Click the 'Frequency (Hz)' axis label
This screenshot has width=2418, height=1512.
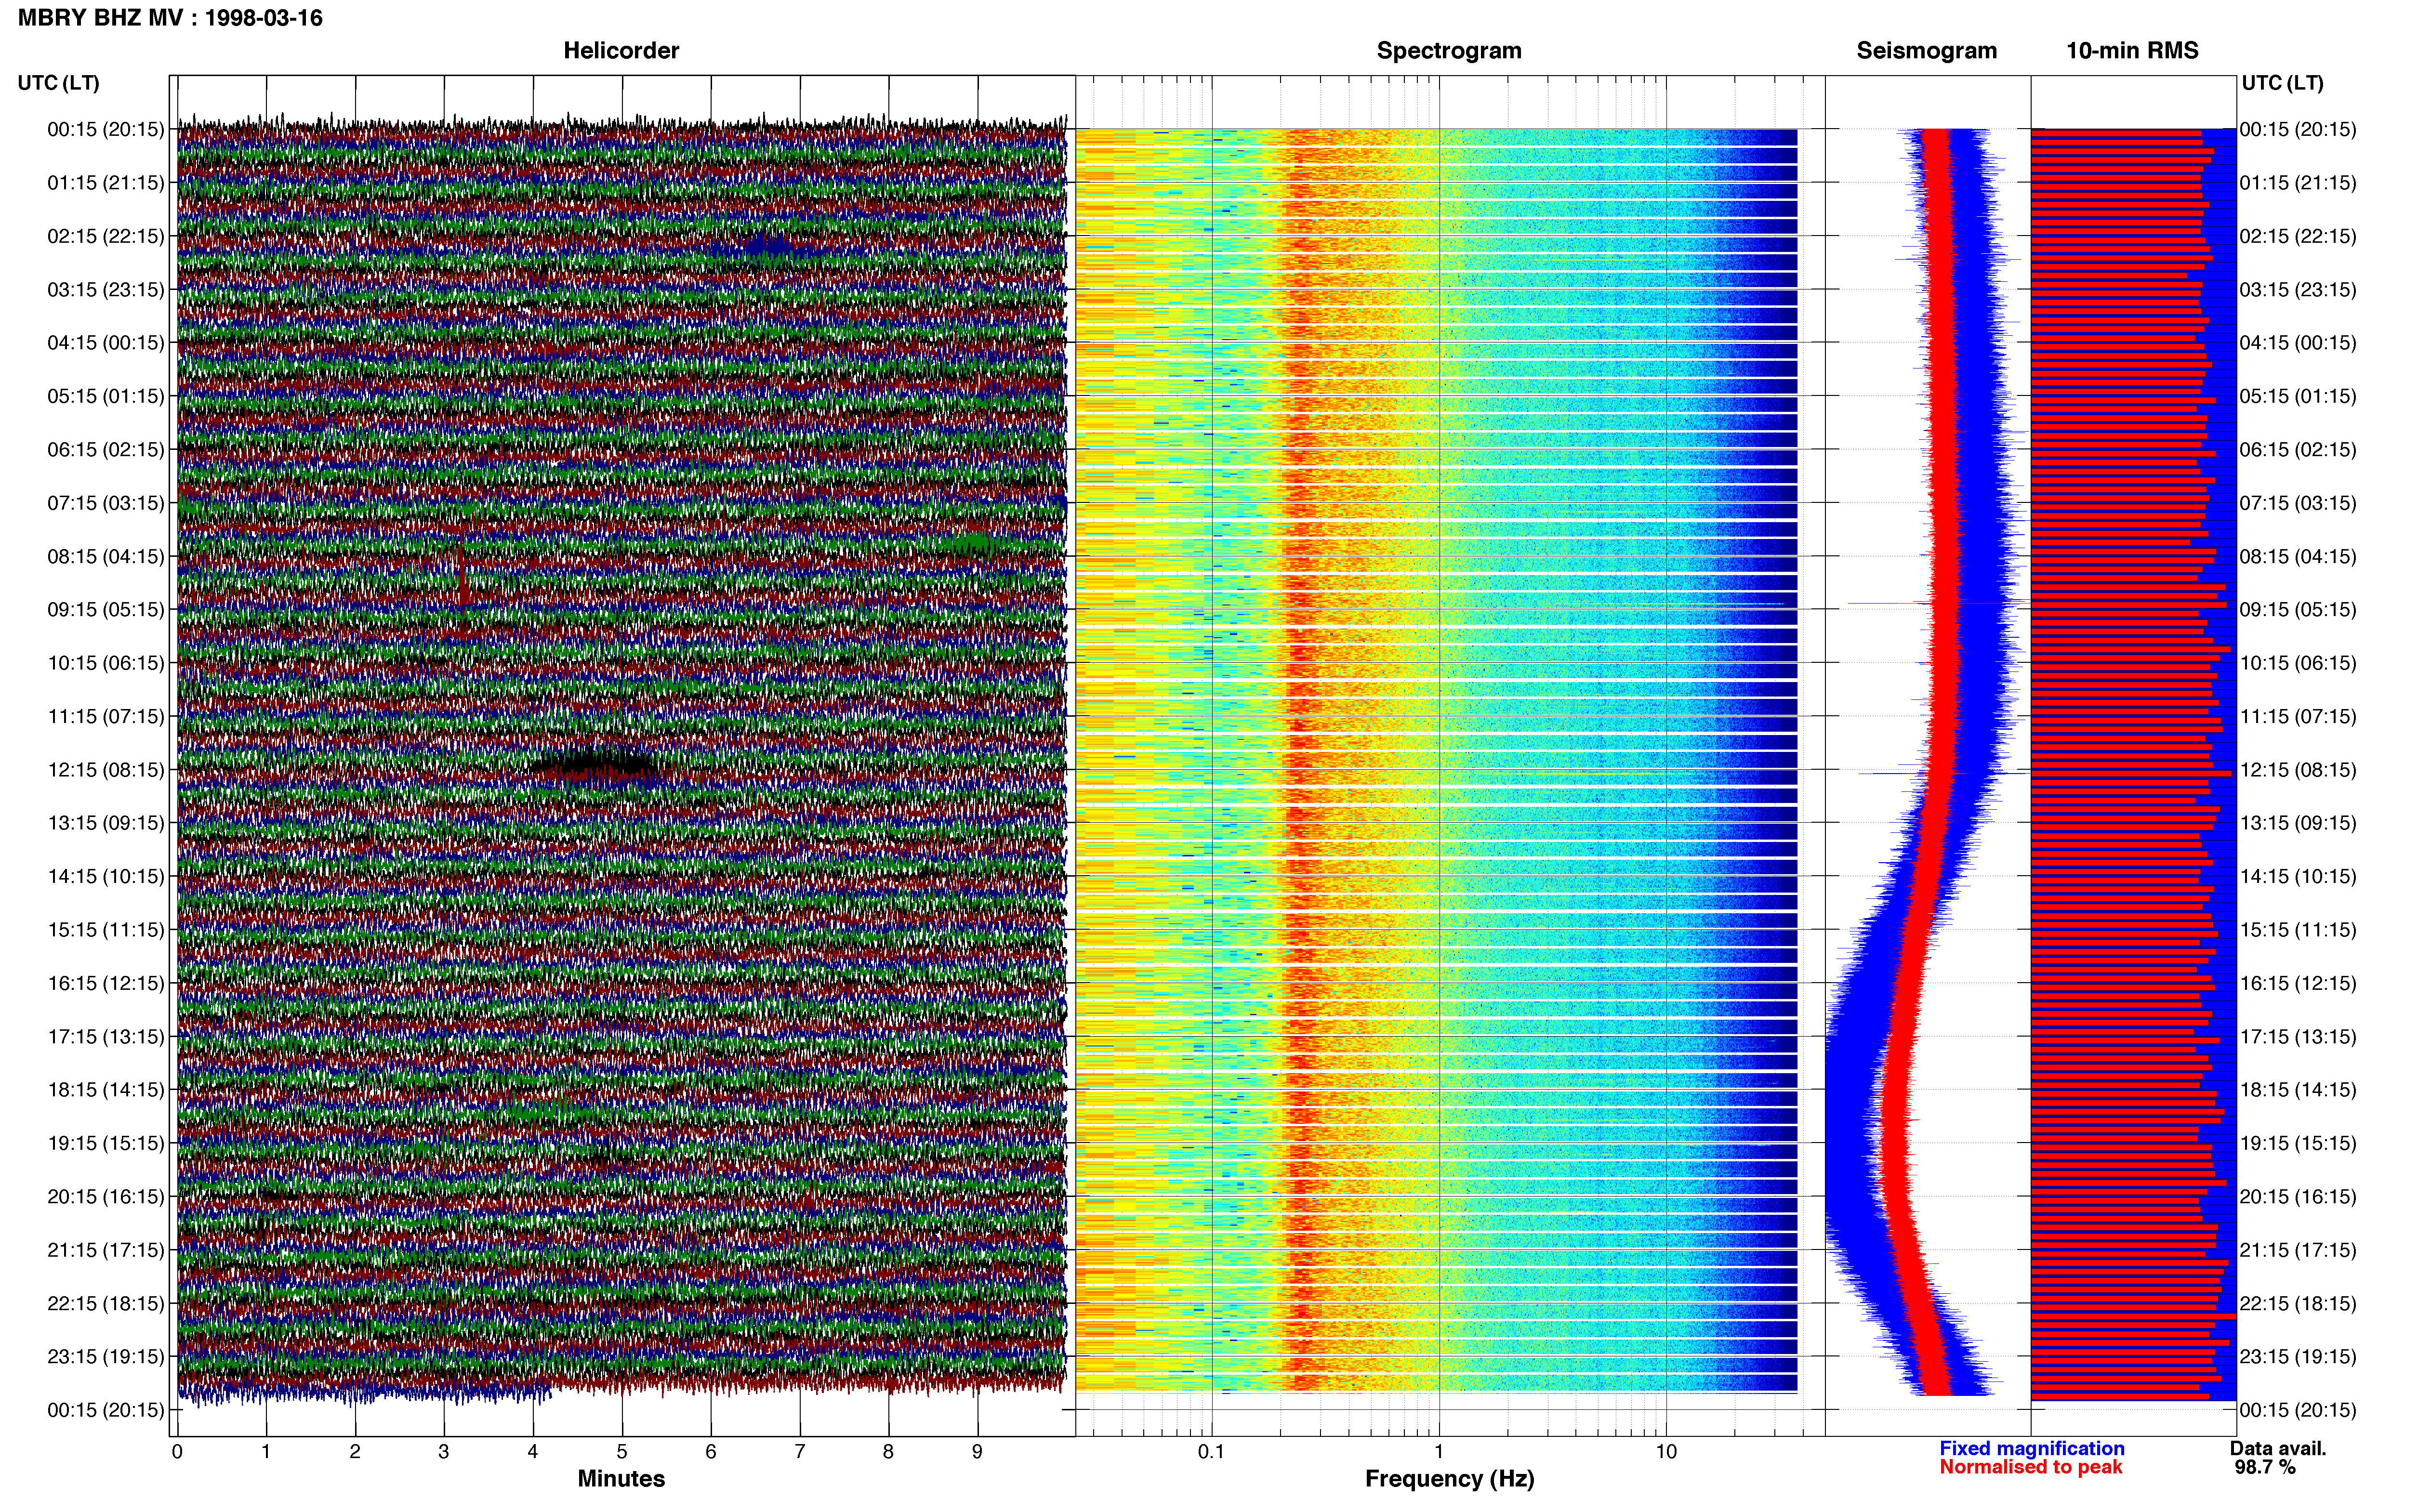point(1449,1479)
